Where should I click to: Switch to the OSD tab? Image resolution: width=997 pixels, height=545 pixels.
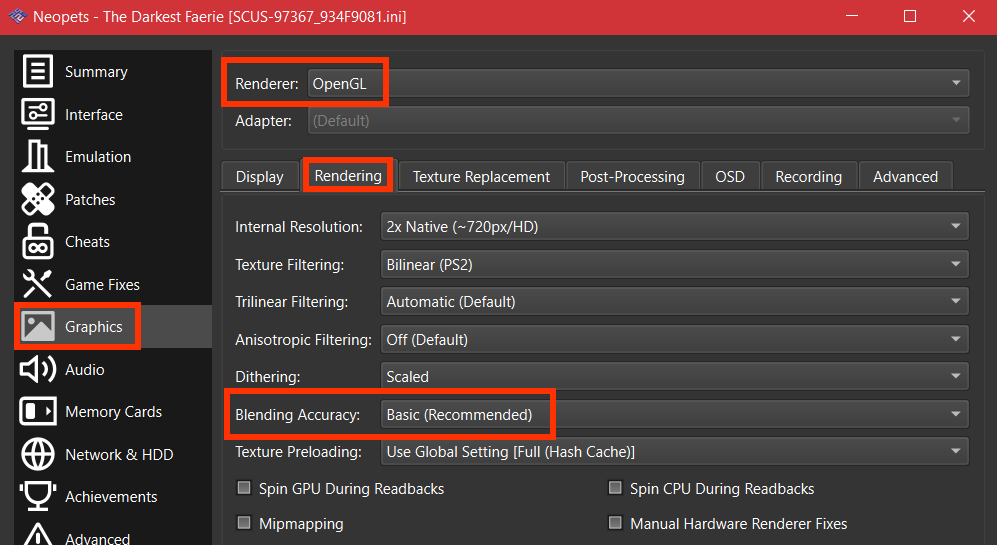[x=729, y=176]
